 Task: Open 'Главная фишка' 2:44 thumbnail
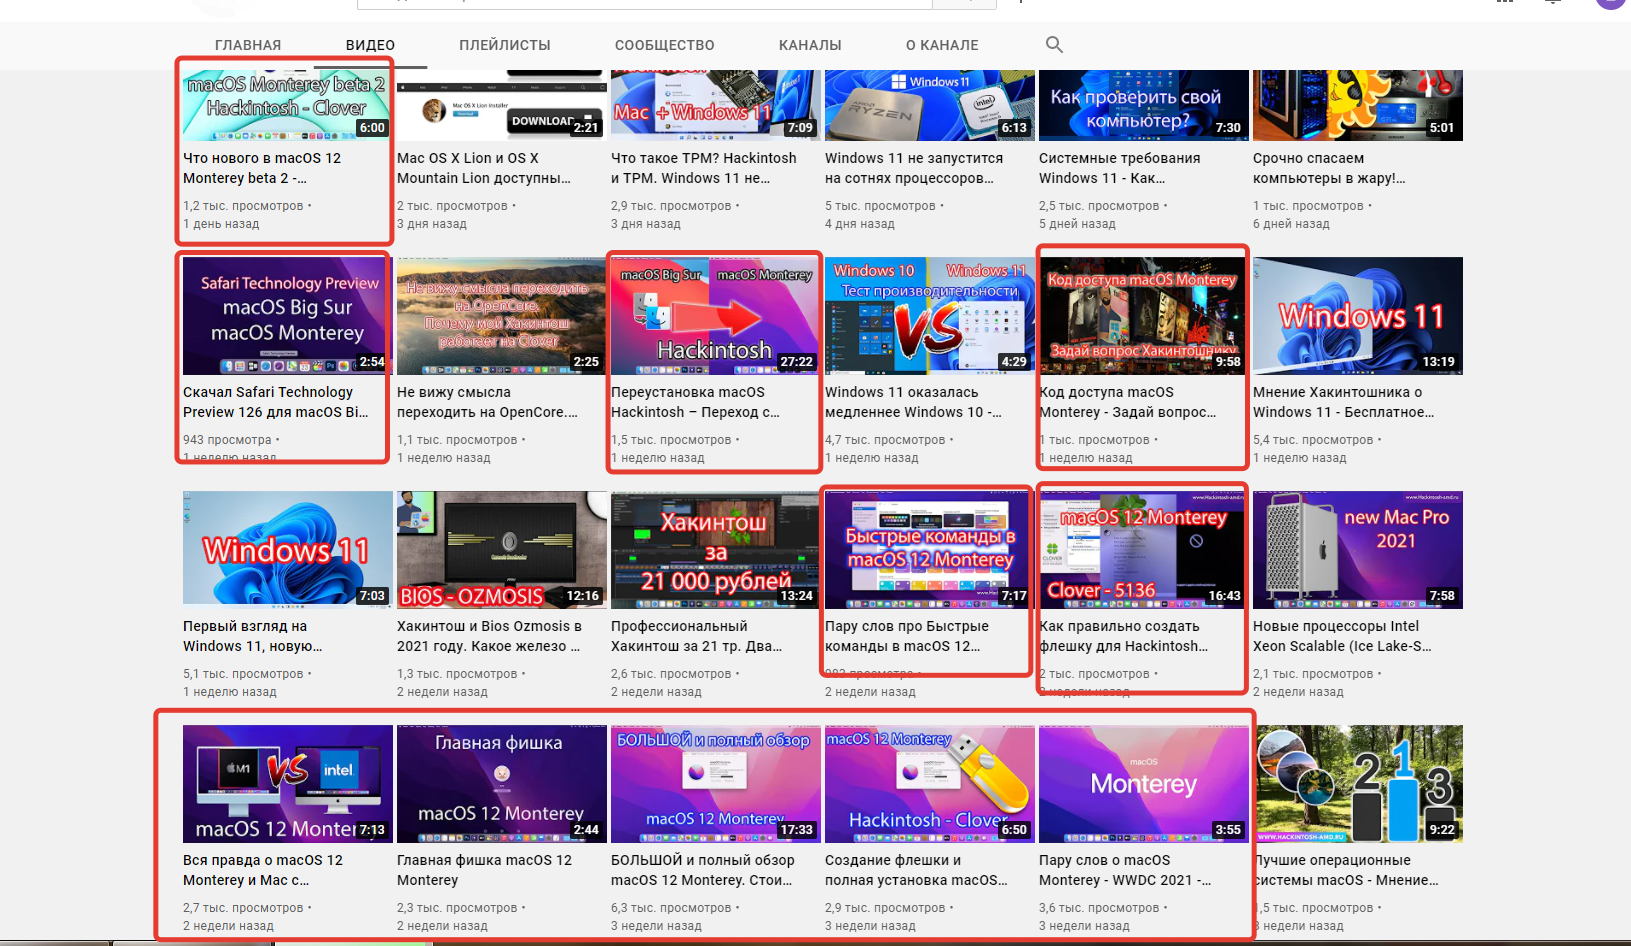coord(502,784)
